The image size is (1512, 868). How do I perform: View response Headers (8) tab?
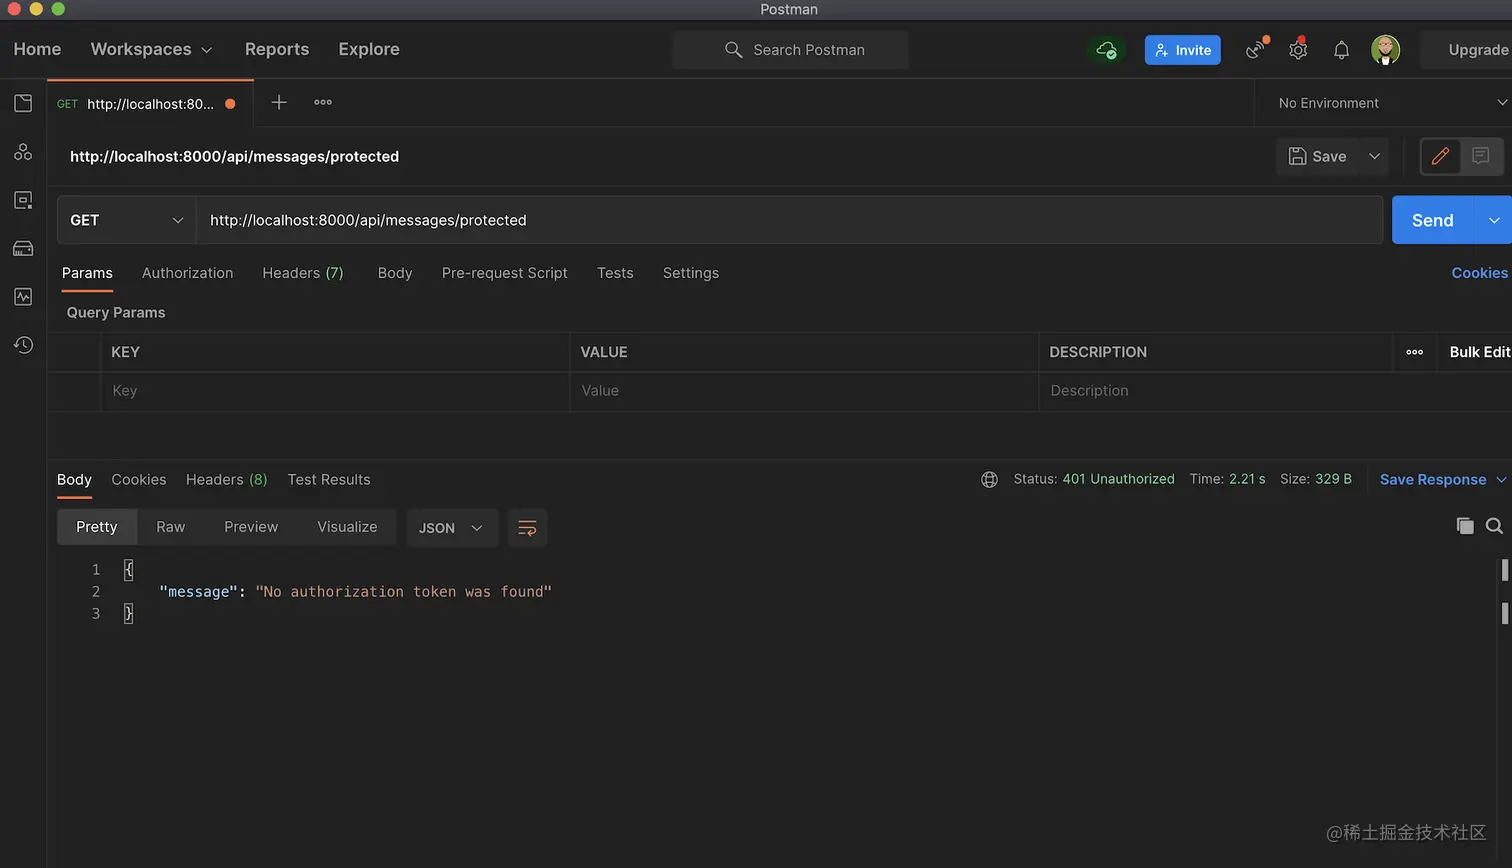coord(227,480)
